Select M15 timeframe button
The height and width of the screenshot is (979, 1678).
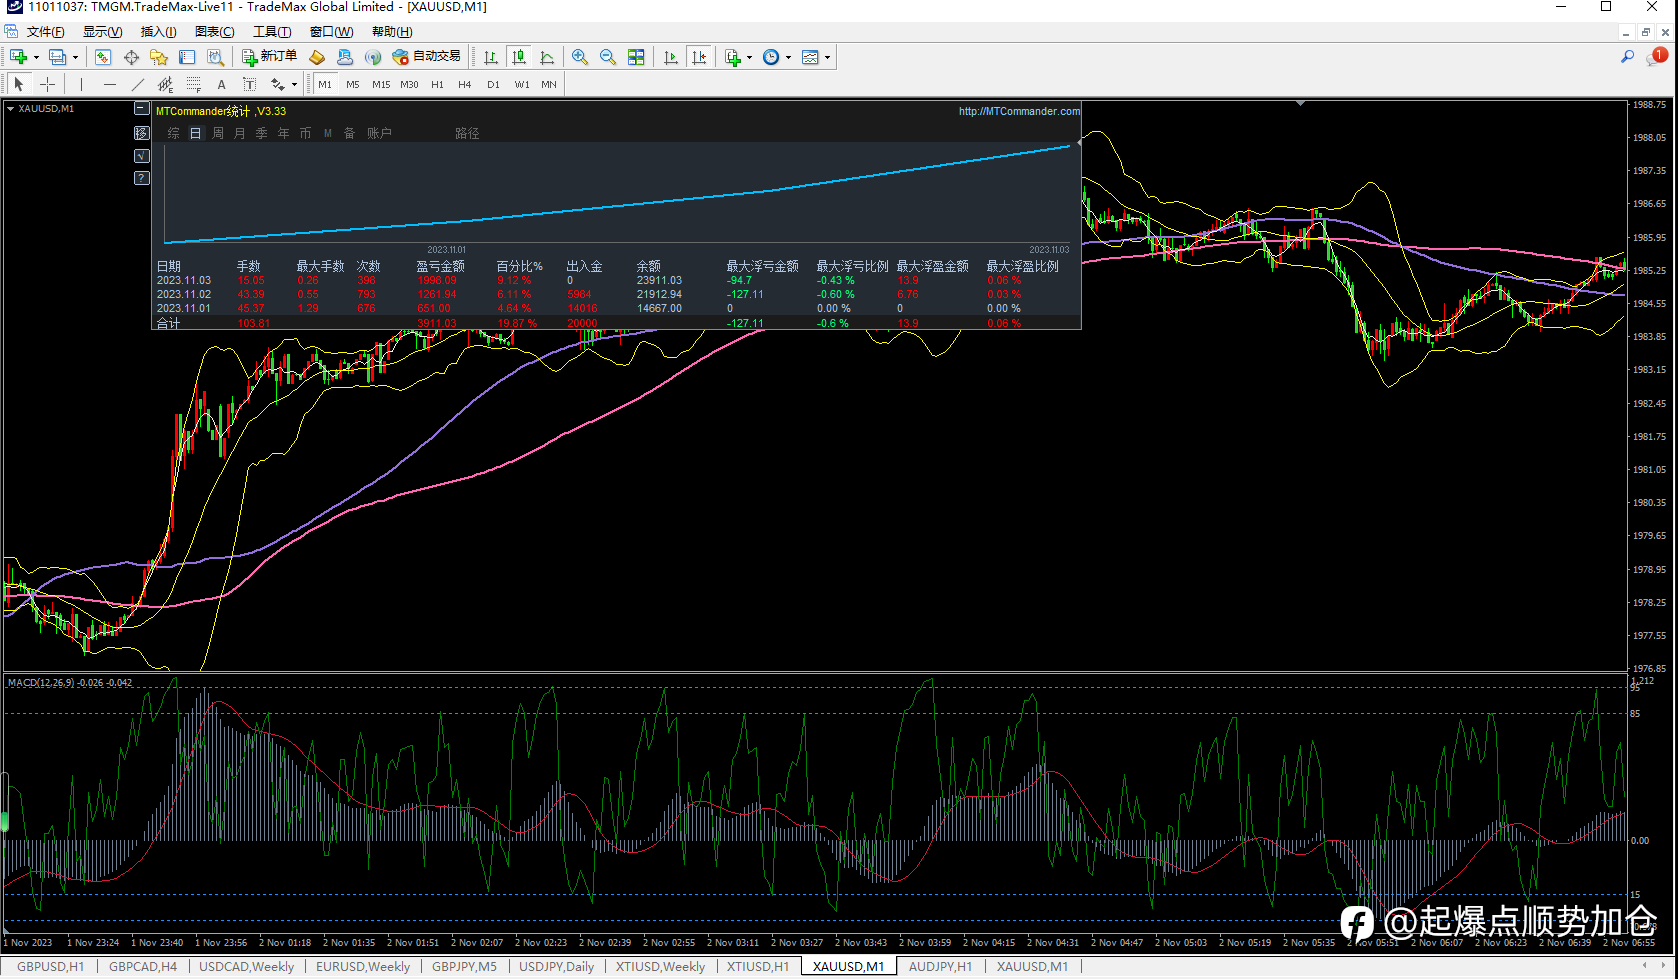(x=381, y=84)
